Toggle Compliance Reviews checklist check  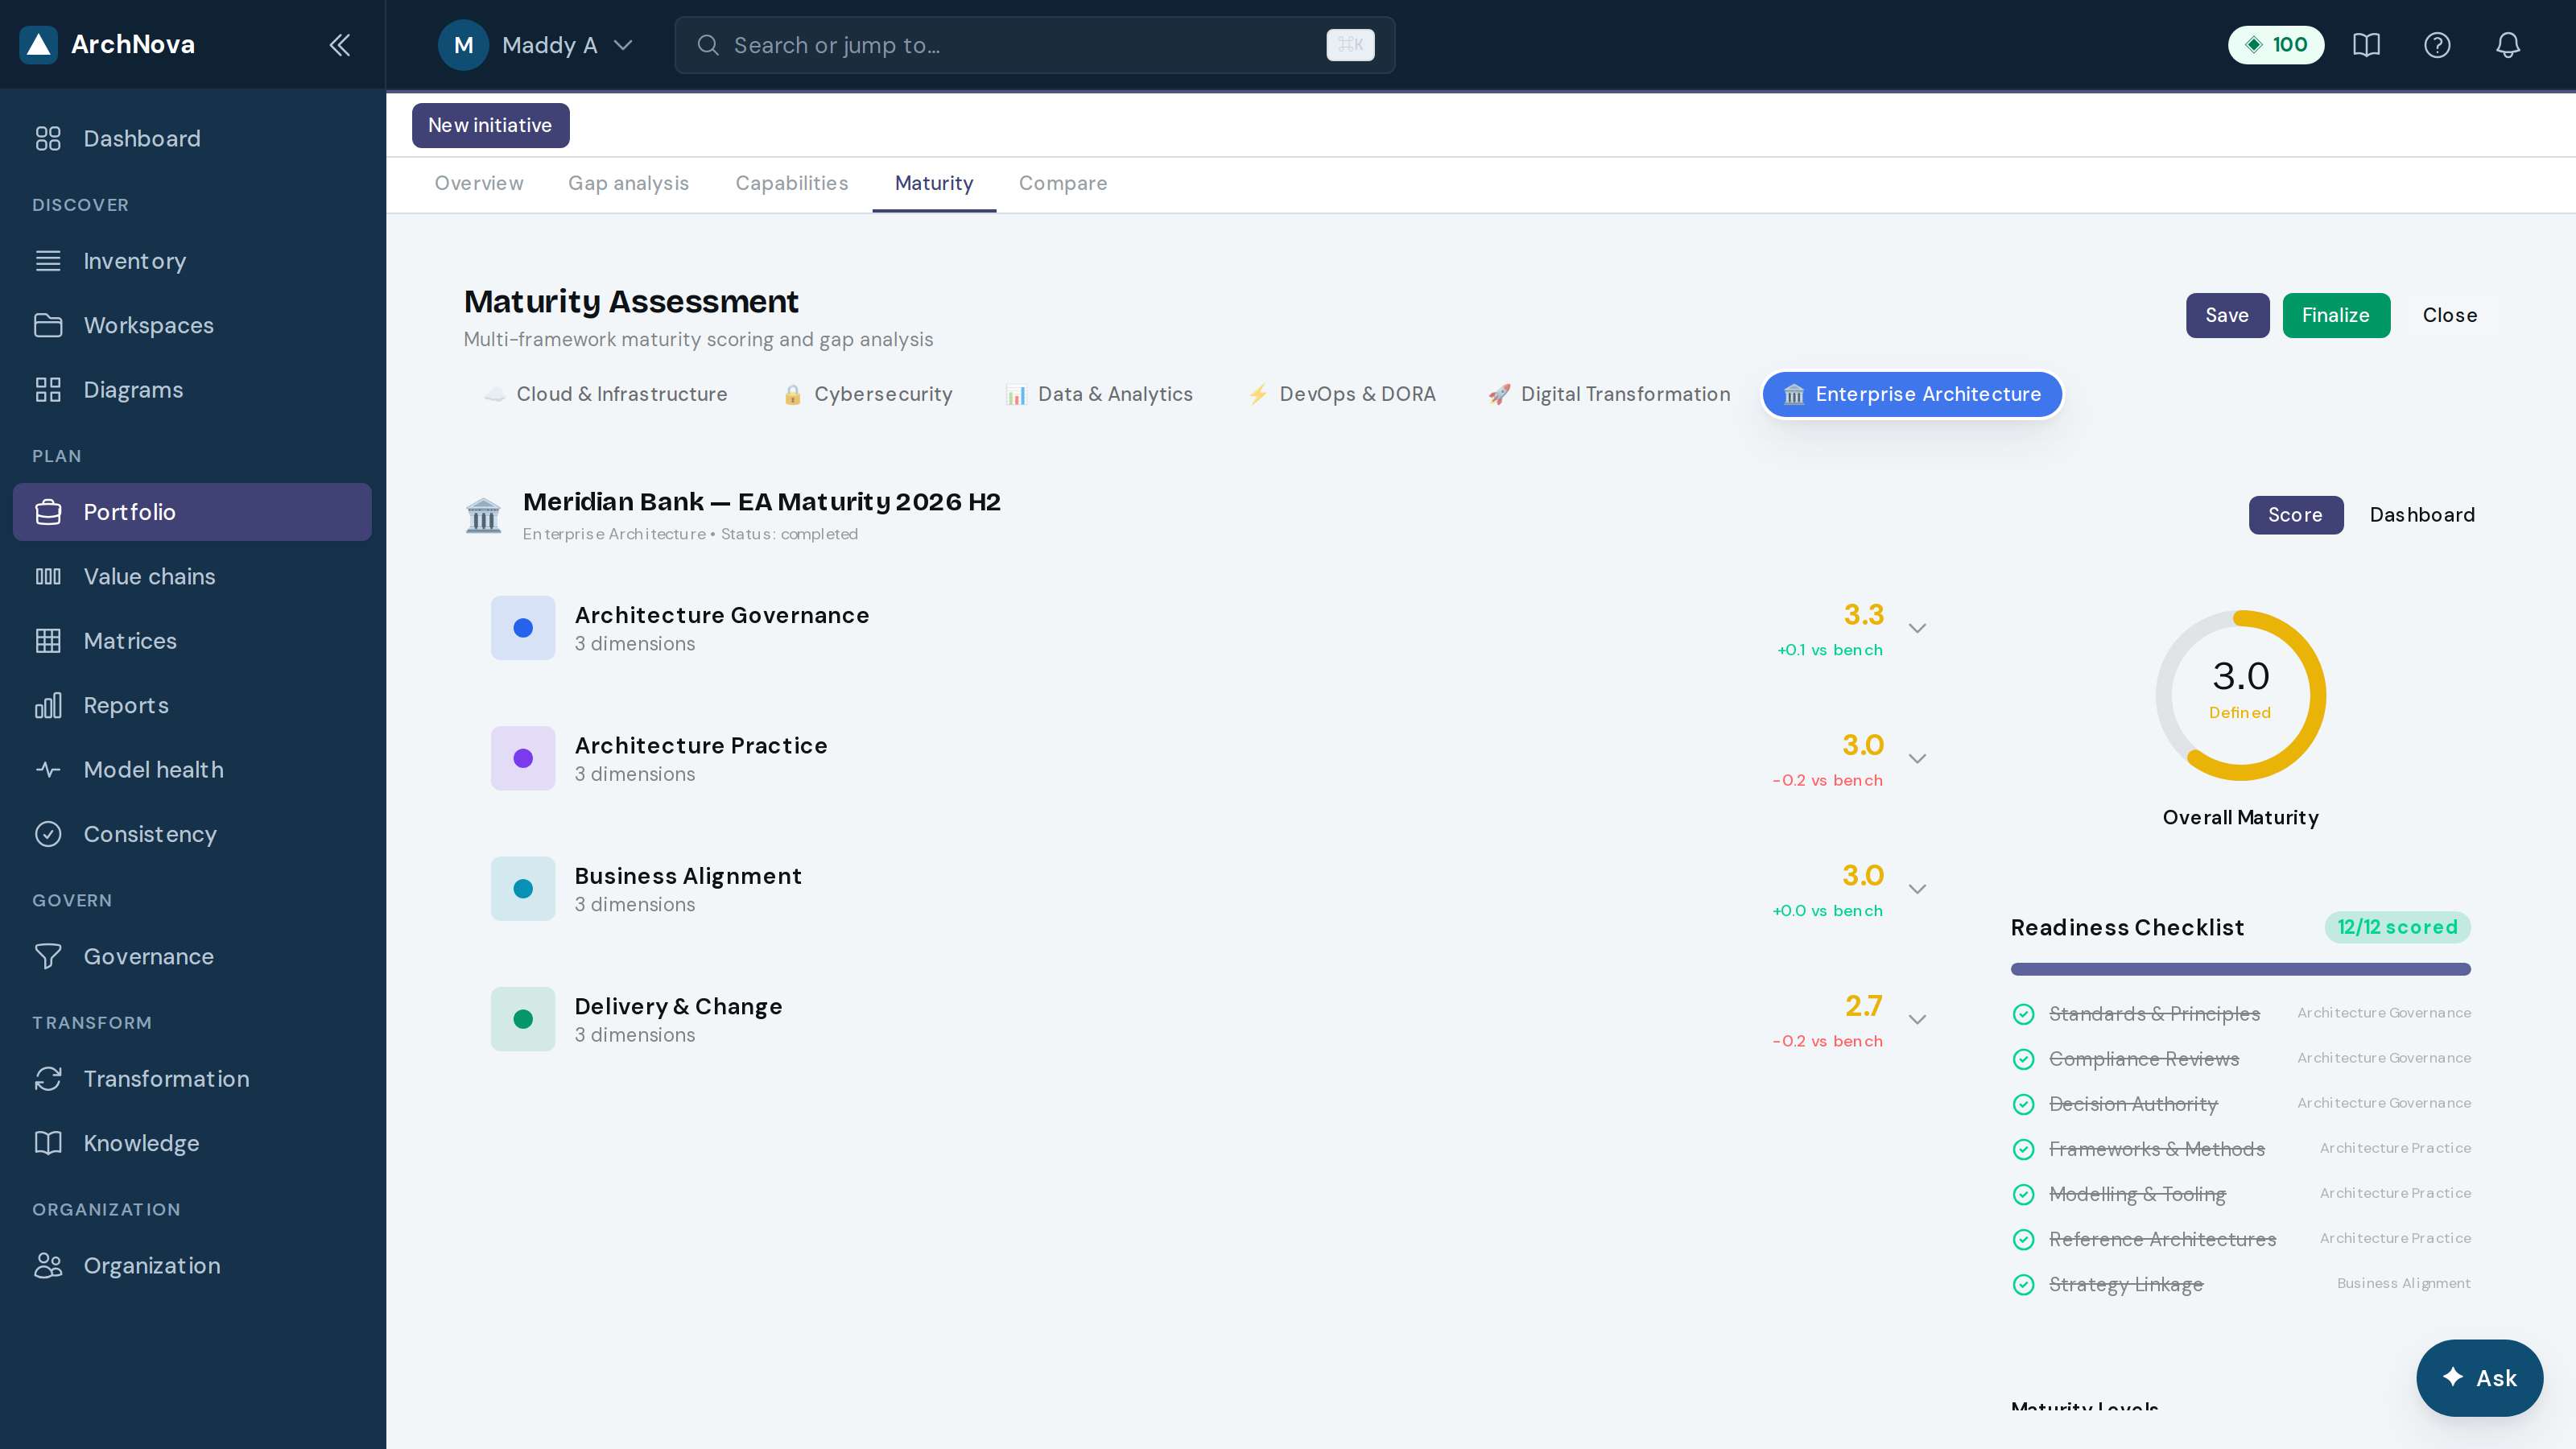[2023, 1059]
